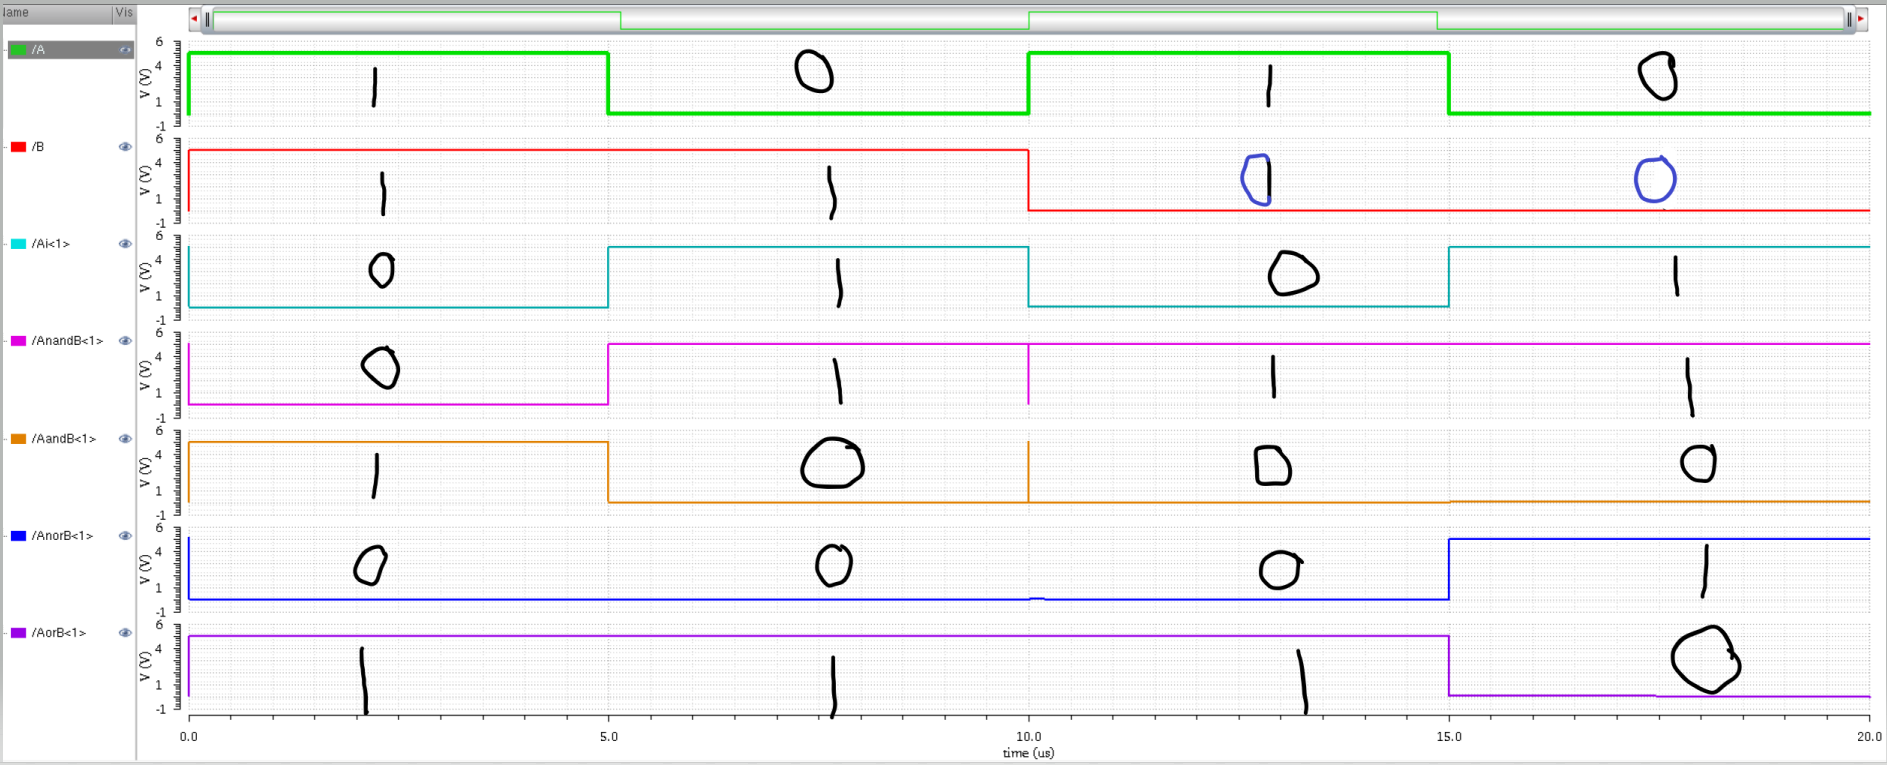This screenshot has width=1887, height=765.
Task: Select the /AandB<1> signal name
Action: point(64,439)
